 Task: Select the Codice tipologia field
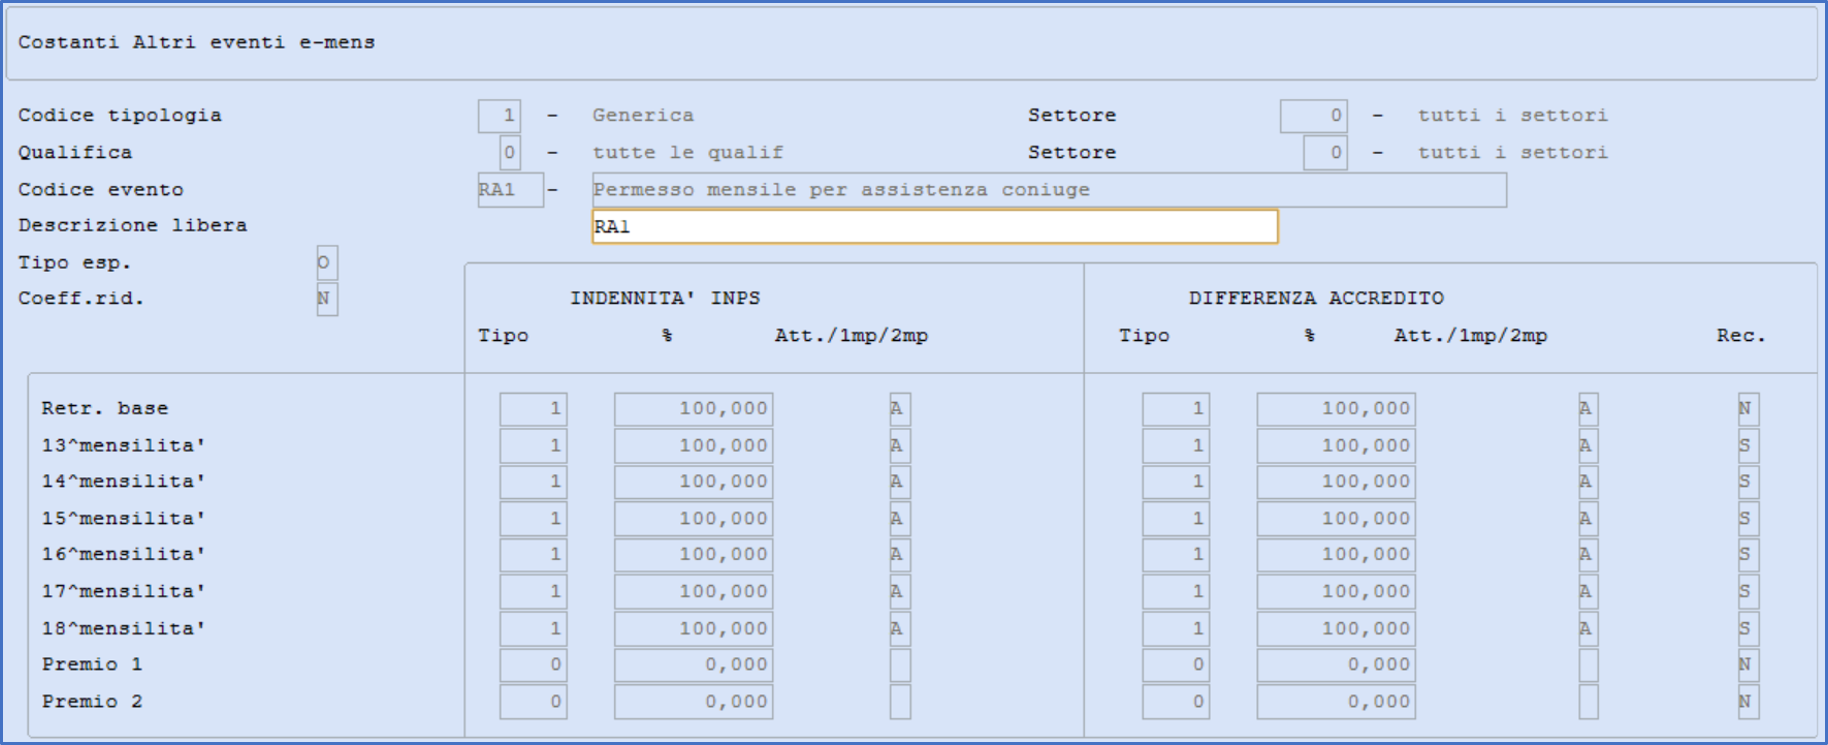tap(499, 116)
